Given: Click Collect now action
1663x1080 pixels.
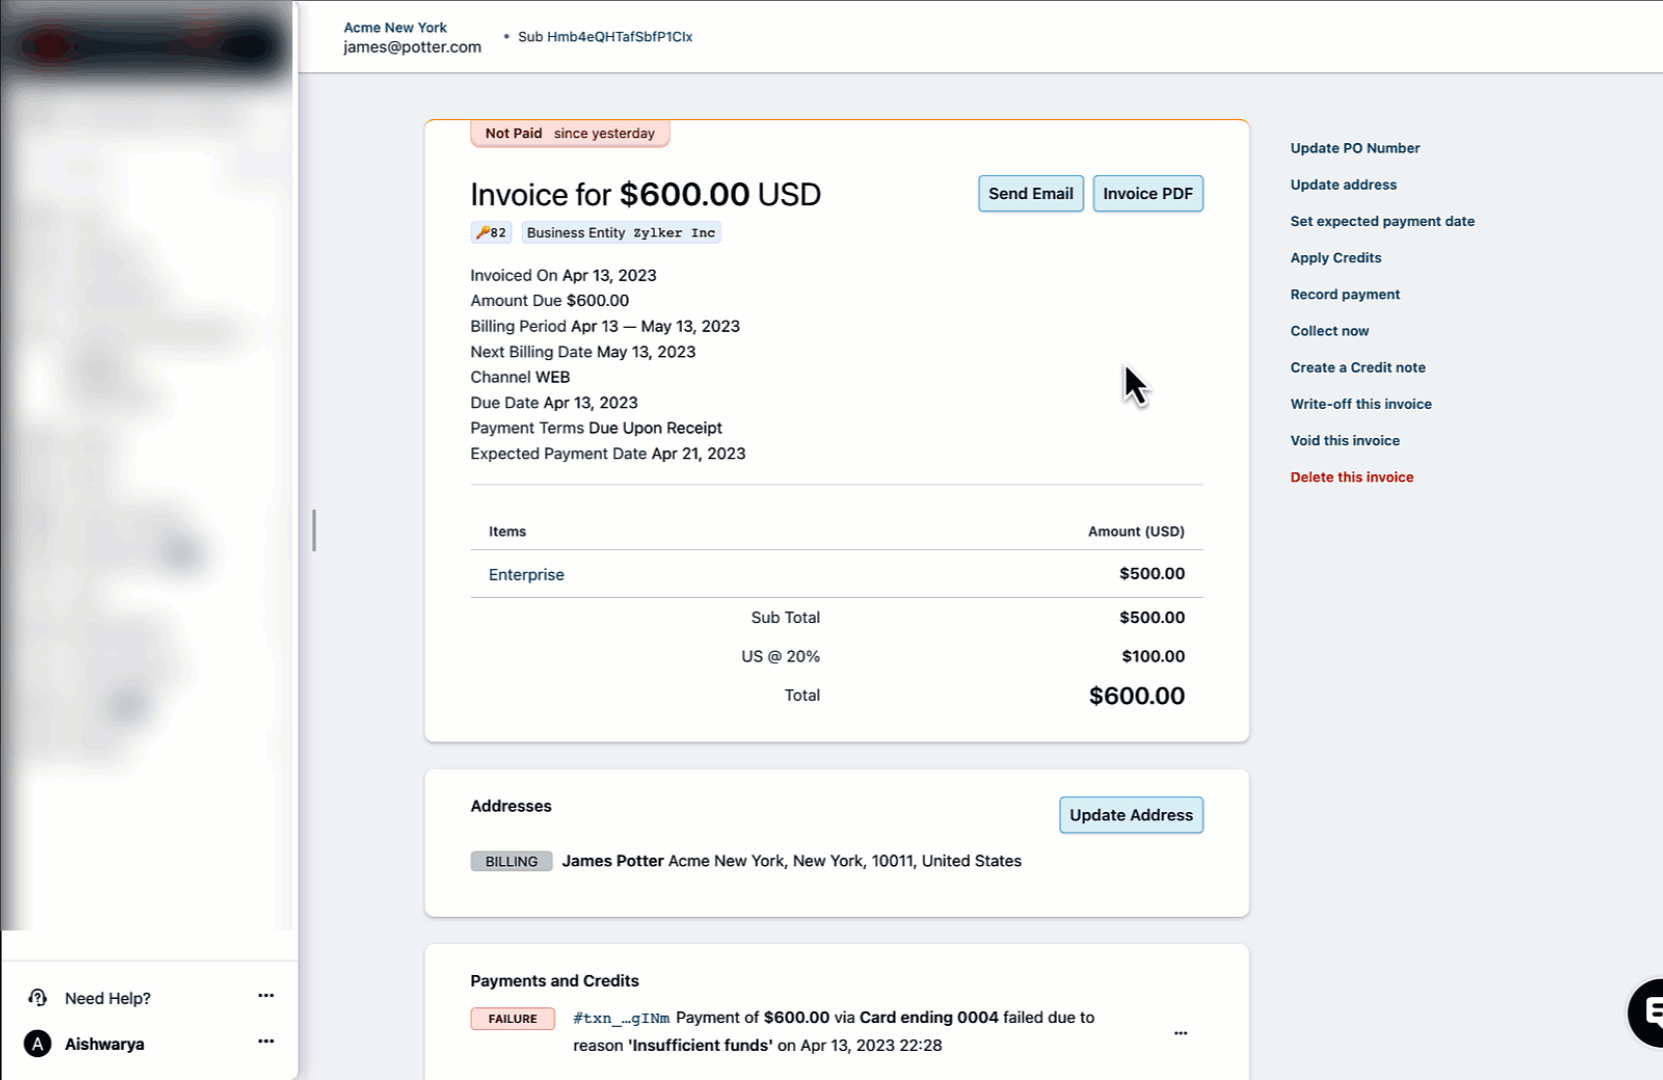Looking at the screenshot, I should pyautogui.click(x=1329, y=331).
